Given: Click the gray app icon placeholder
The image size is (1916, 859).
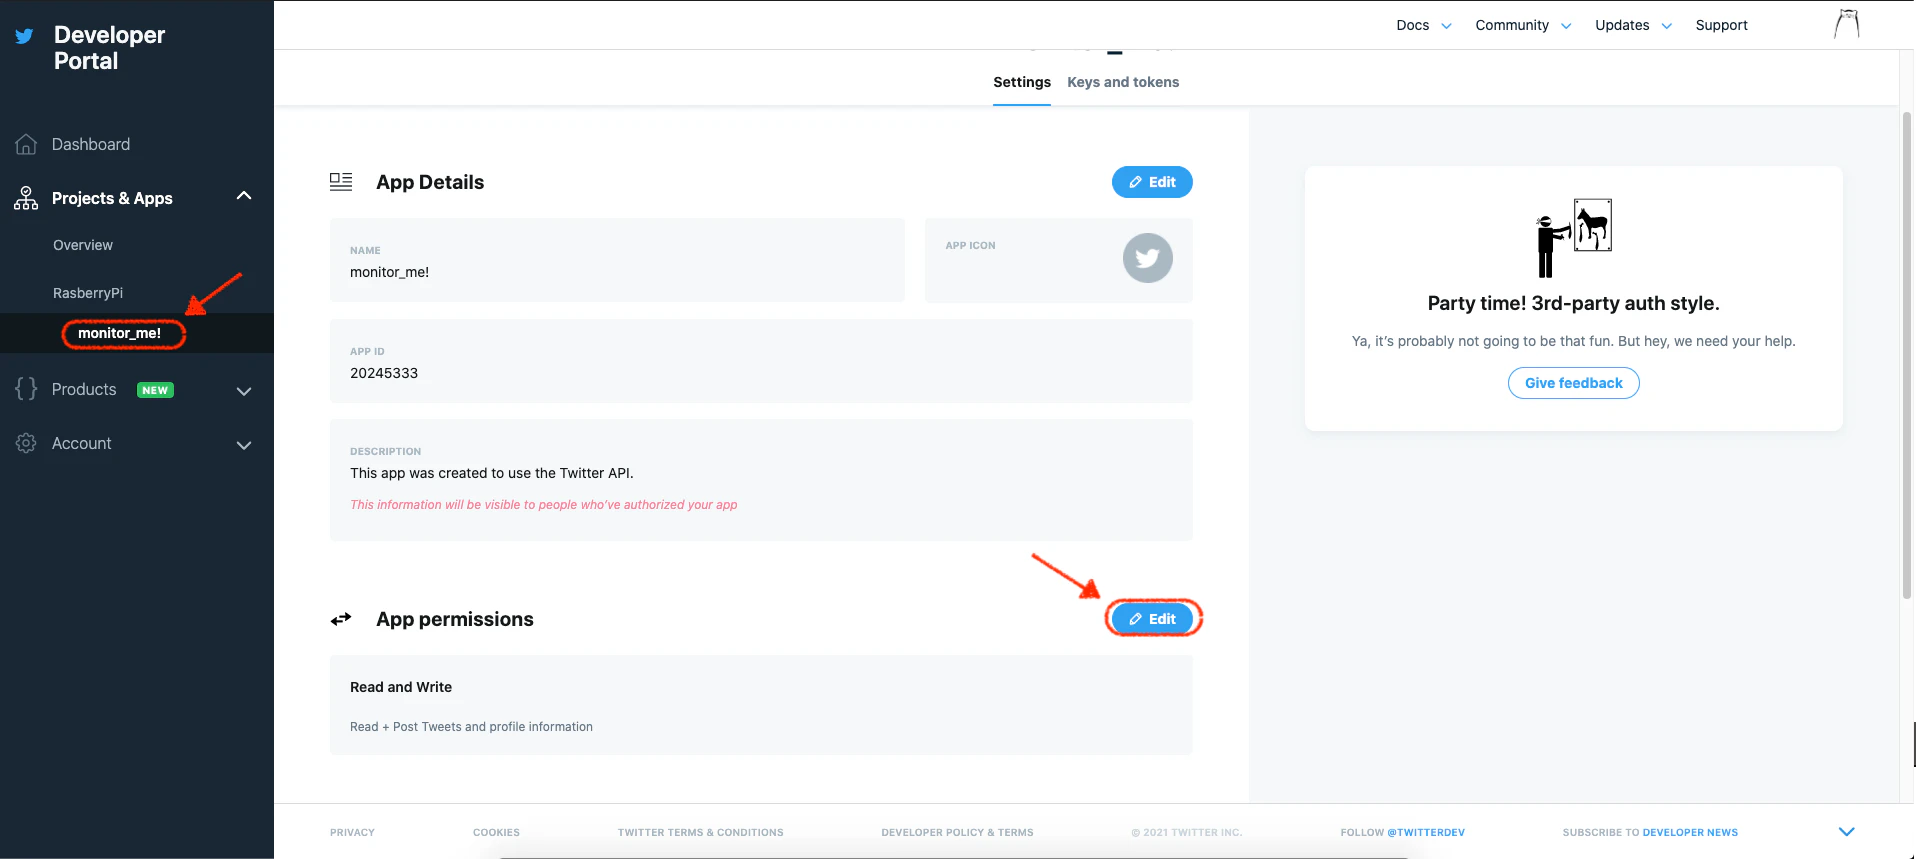Looking at the screenshot, I should coord(1147,258).
